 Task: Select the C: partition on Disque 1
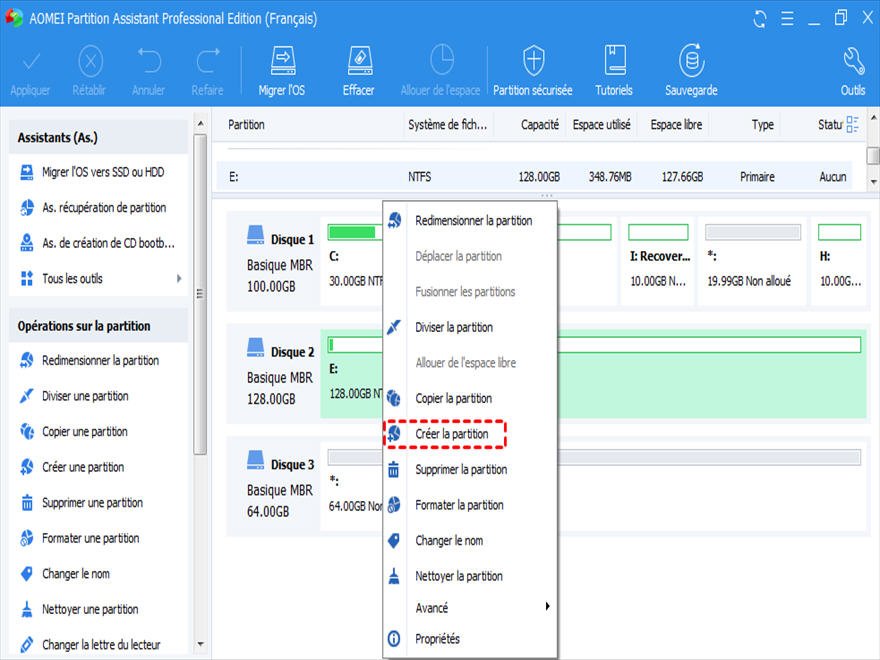(352, 260)
